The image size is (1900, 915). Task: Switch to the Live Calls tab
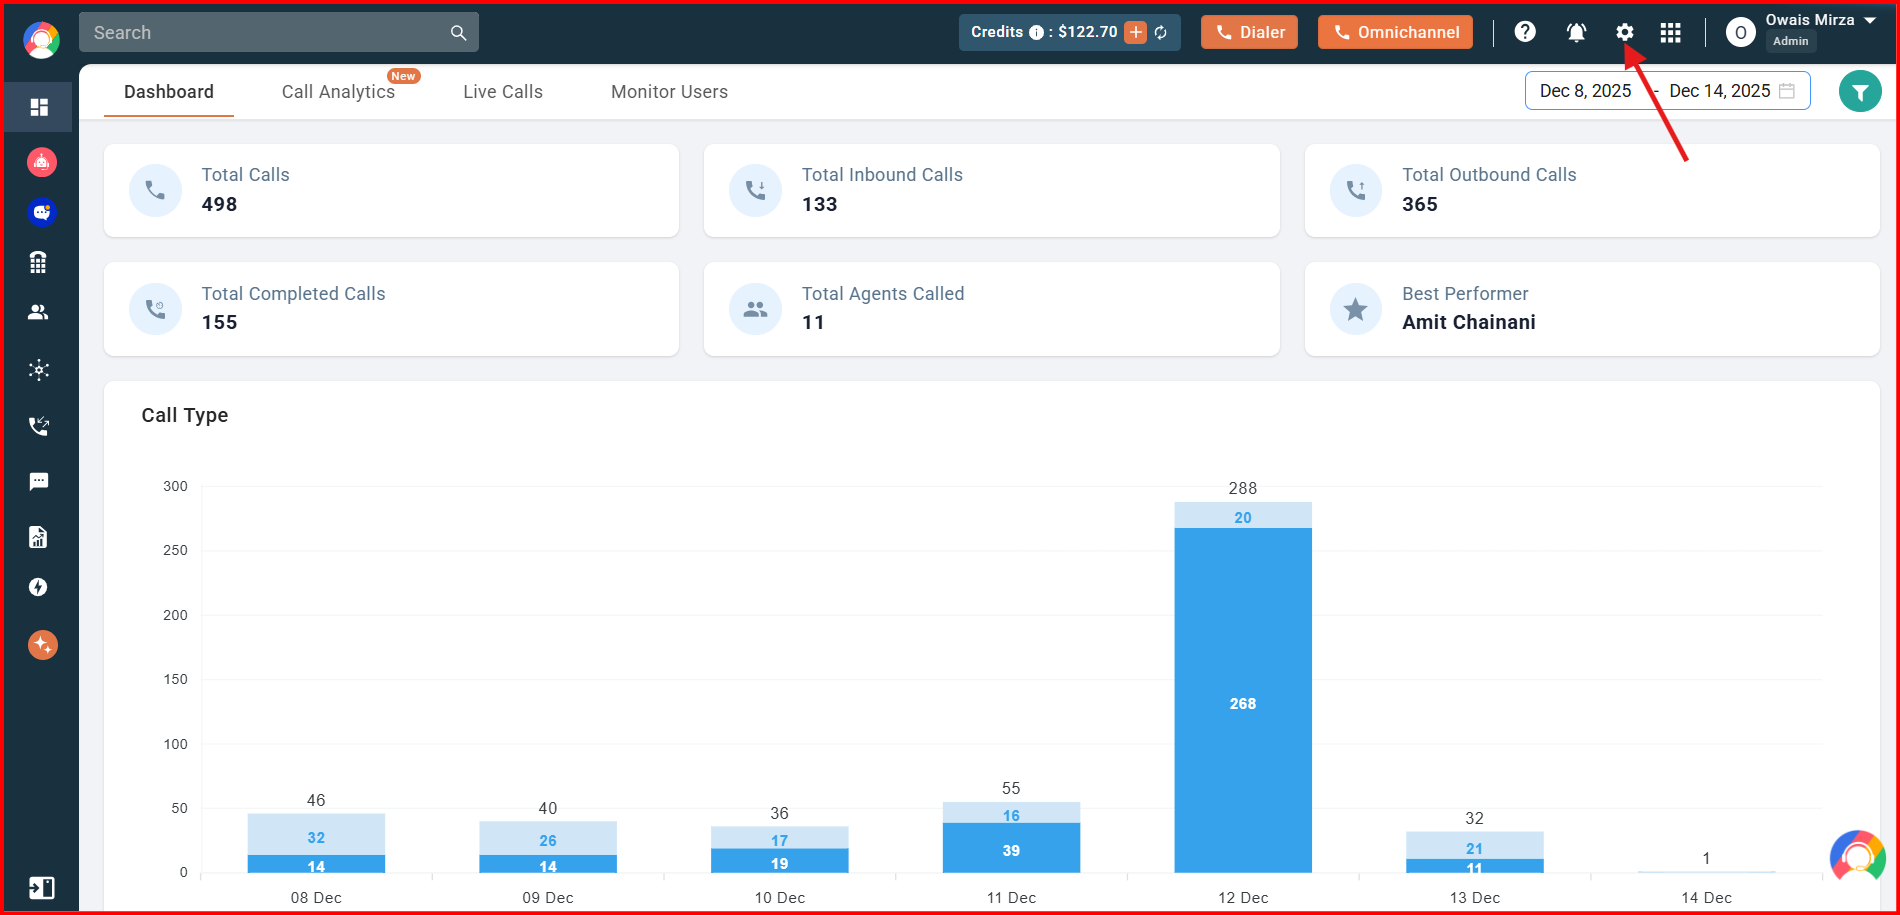pos(503,92)
